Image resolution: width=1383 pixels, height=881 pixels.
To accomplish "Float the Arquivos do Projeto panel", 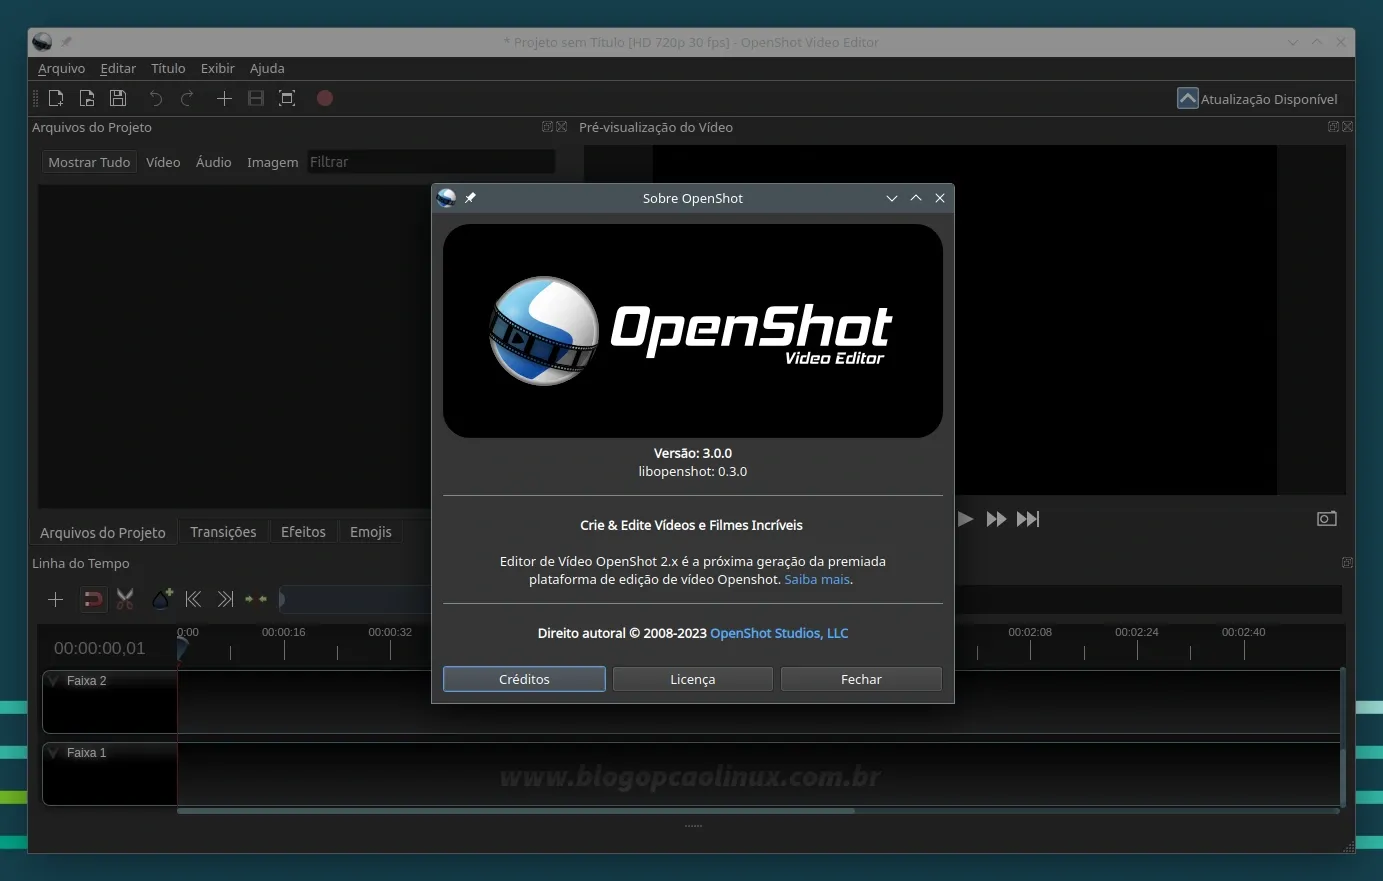I will pos(547,127).
